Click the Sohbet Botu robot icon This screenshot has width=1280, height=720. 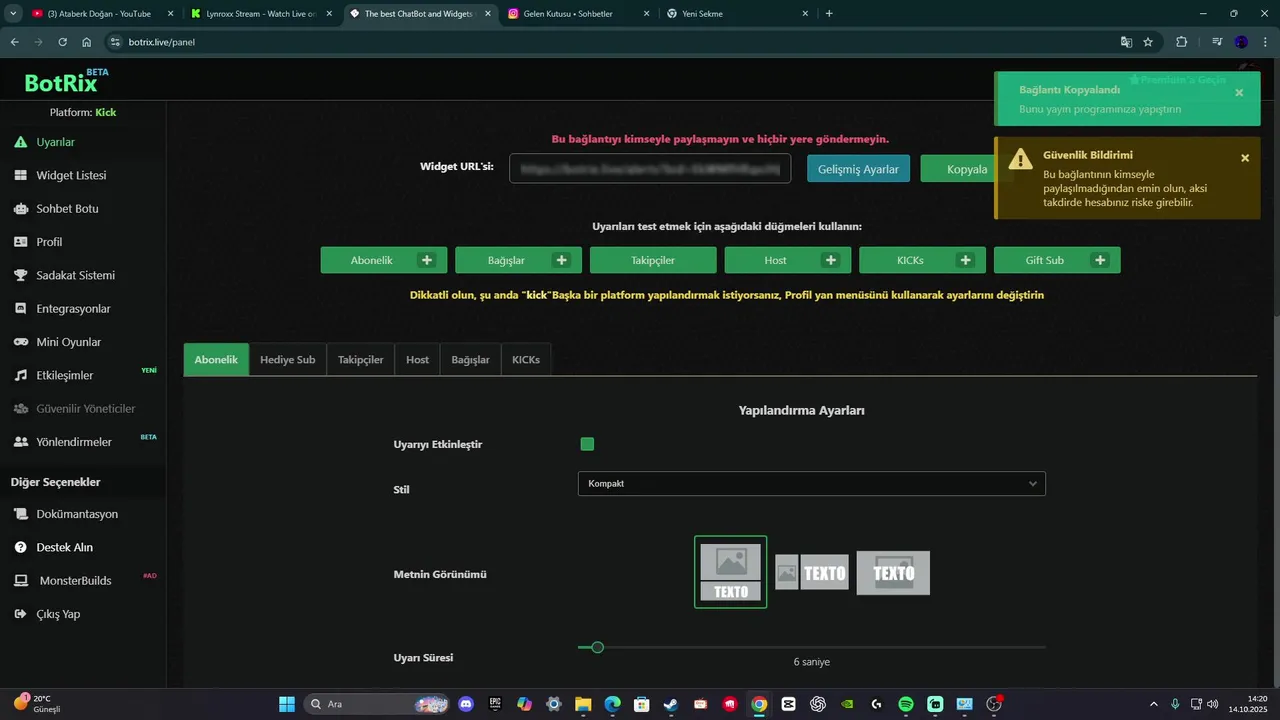[x=20, y=209]
